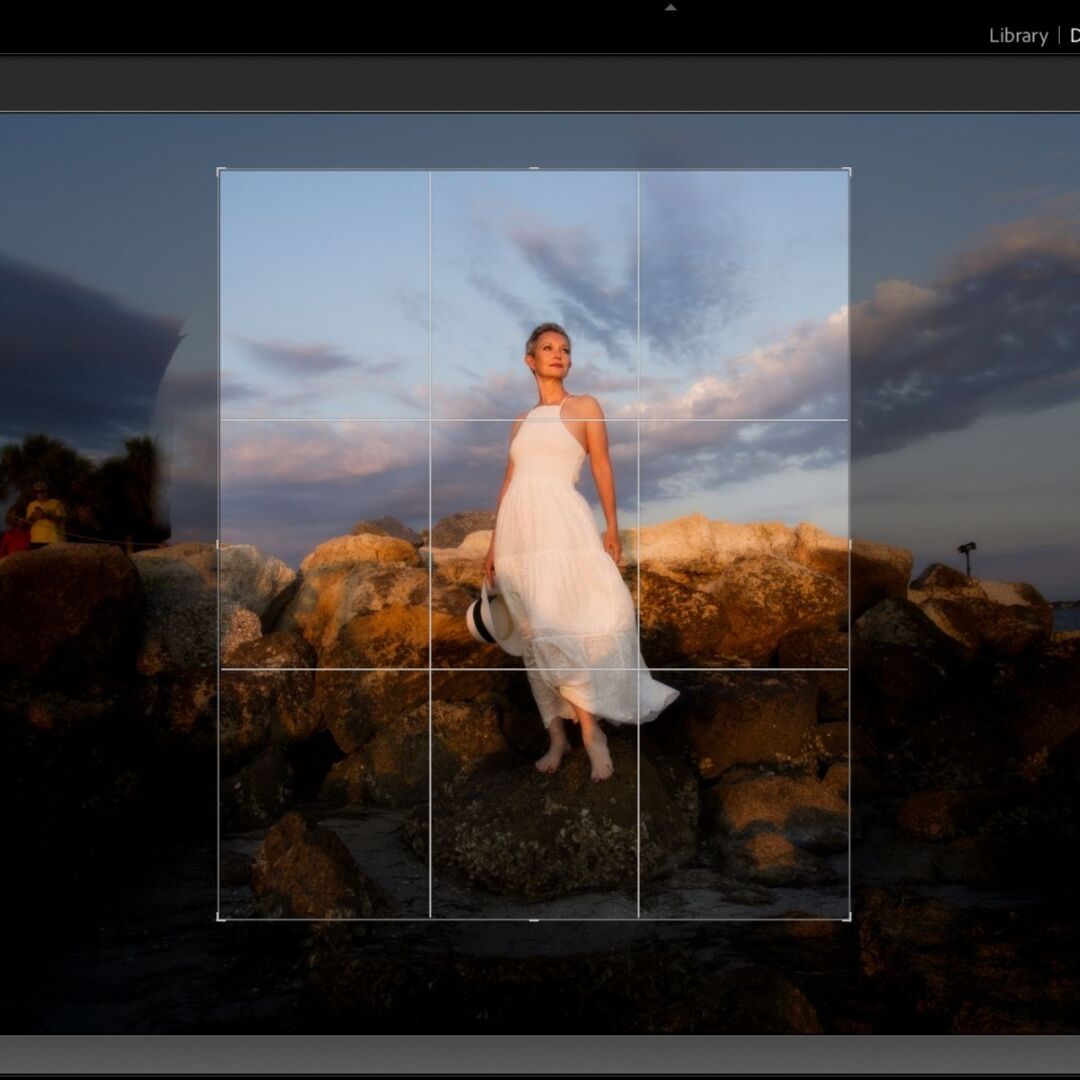Switch to the Library module
Screen dimensions: 1080x1080
(x=1016, y=36)
